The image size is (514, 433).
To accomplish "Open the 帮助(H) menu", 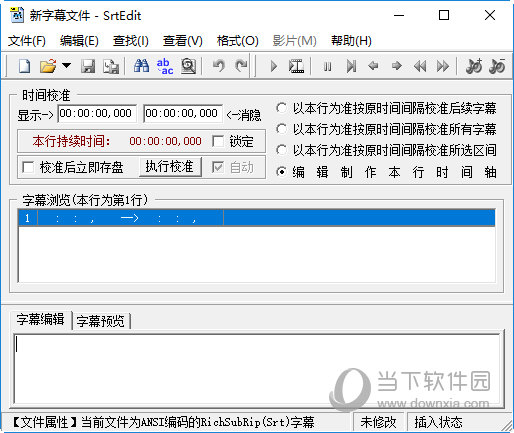I will click(x=351, y=41).
